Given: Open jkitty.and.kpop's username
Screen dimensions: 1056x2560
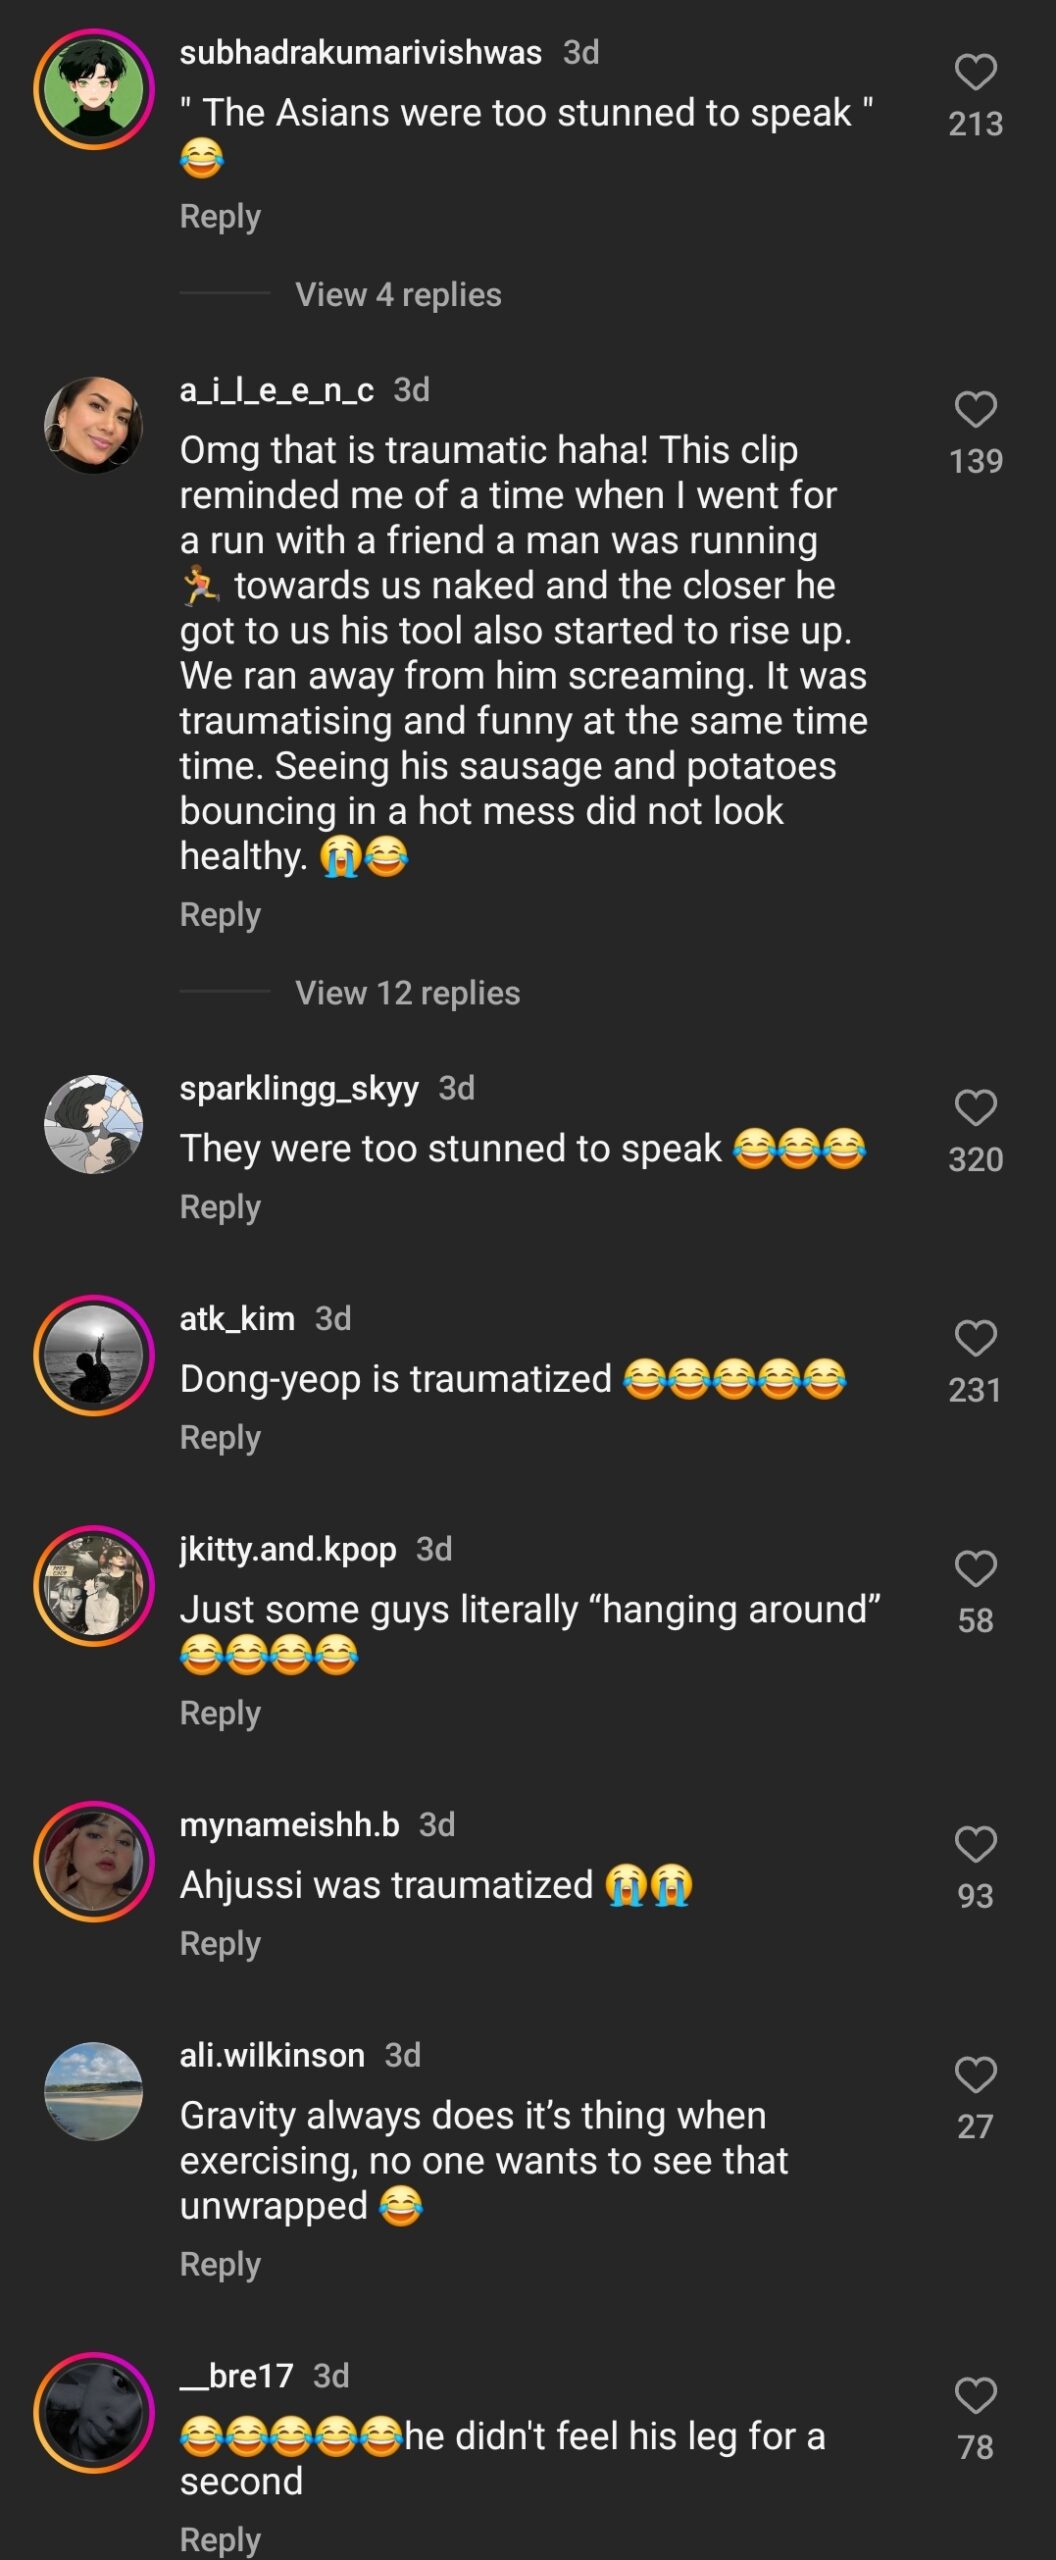Looking at the screenshot, I should pyautogui.click(x=290, y=1549).
